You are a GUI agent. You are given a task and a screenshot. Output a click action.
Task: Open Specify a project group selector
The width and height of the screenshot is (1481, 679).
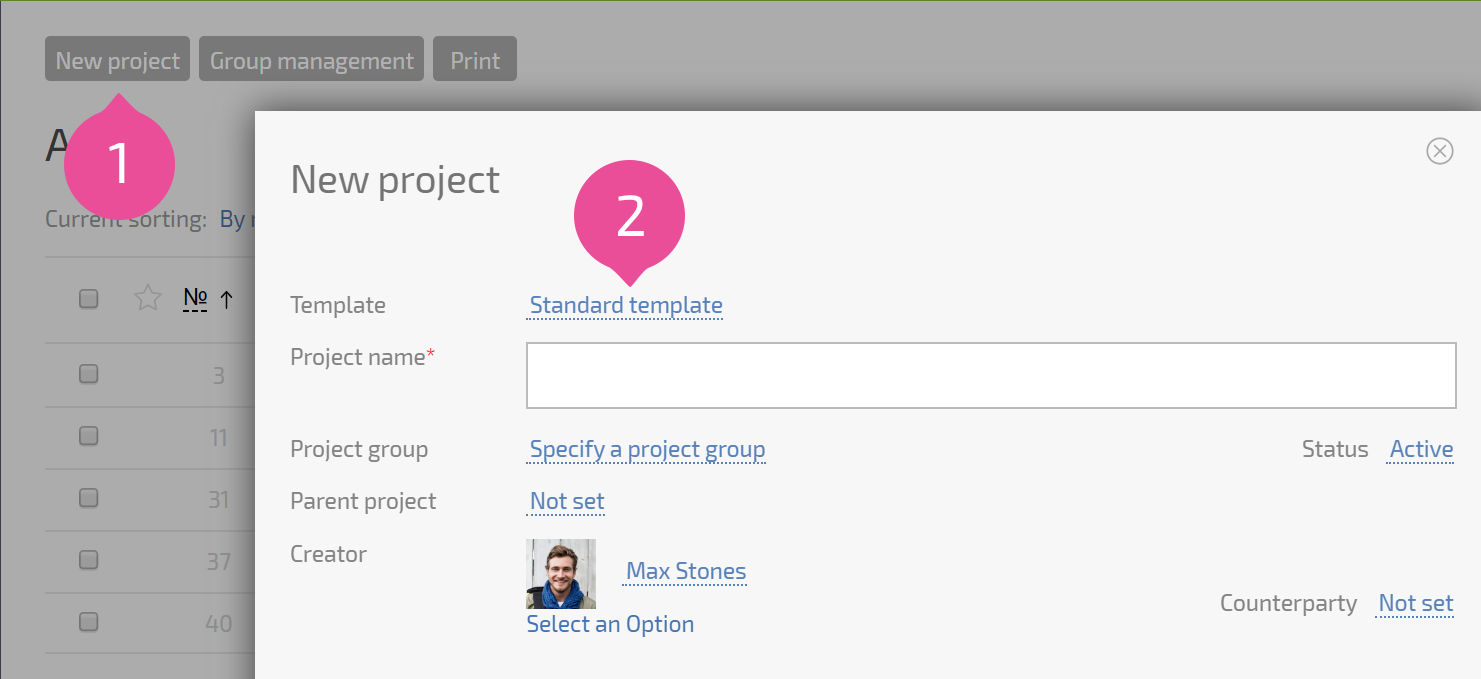tap(647, 449)
